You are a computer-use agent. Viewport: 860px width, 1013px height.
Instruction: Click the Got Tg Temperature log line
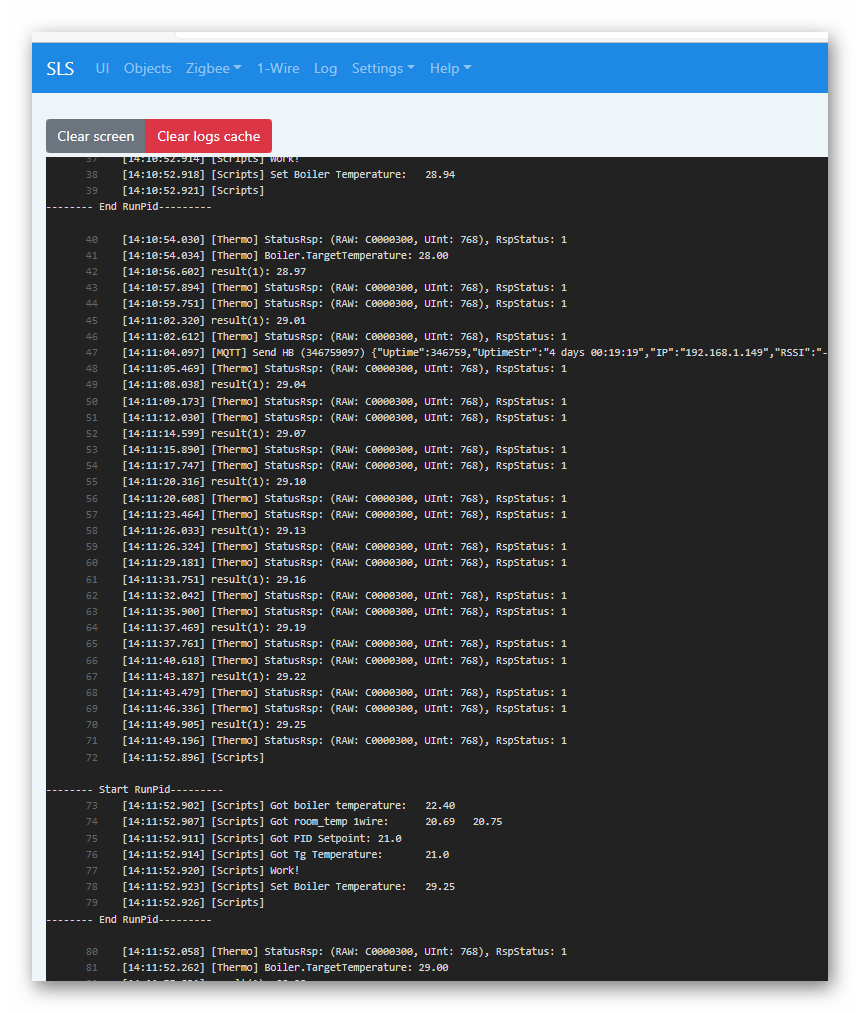click(x=285, y=854)
